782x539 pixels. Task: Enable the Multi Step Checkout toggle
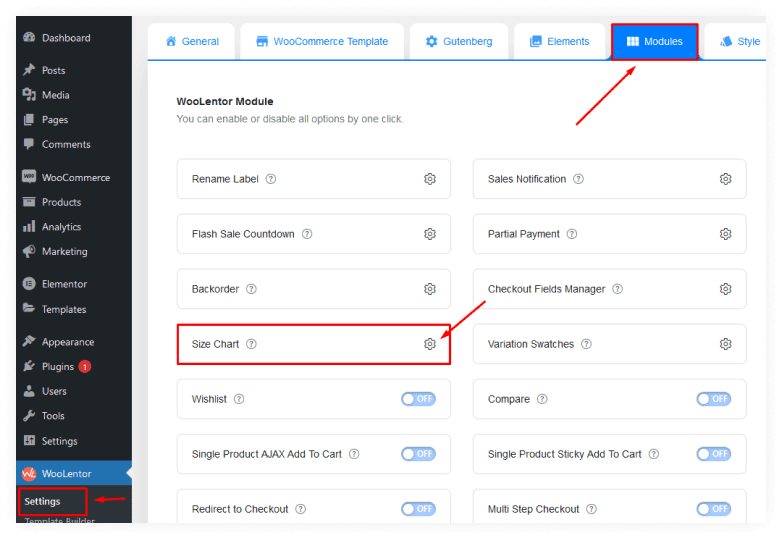pos(714,509)
